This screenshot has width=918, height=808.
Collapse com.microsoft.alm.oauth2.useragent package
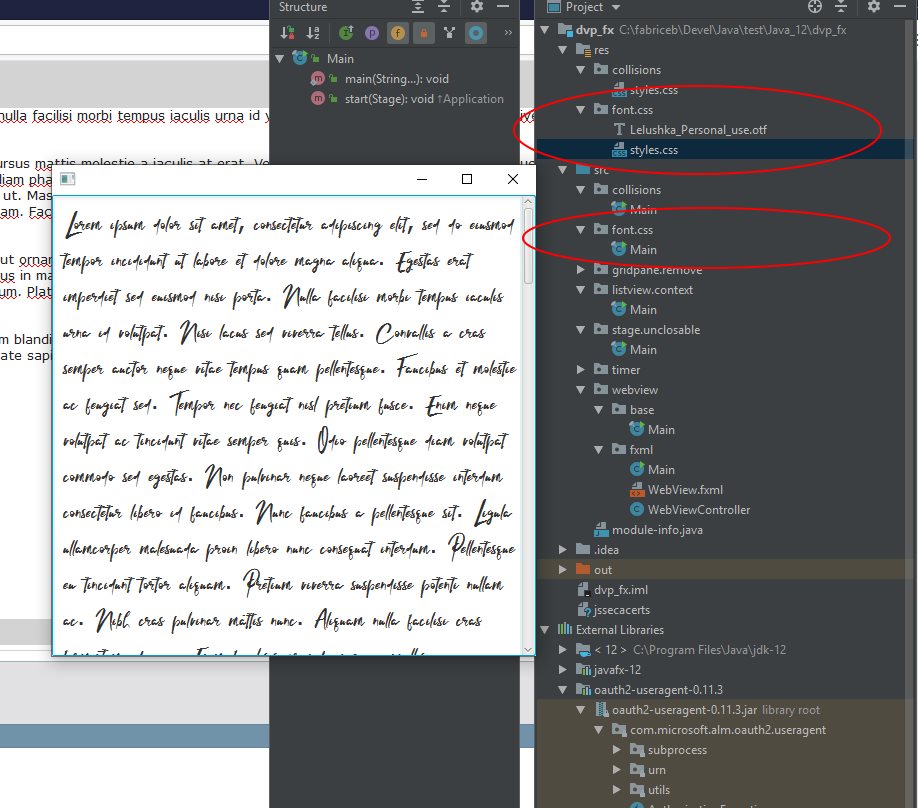pos(598,730)
